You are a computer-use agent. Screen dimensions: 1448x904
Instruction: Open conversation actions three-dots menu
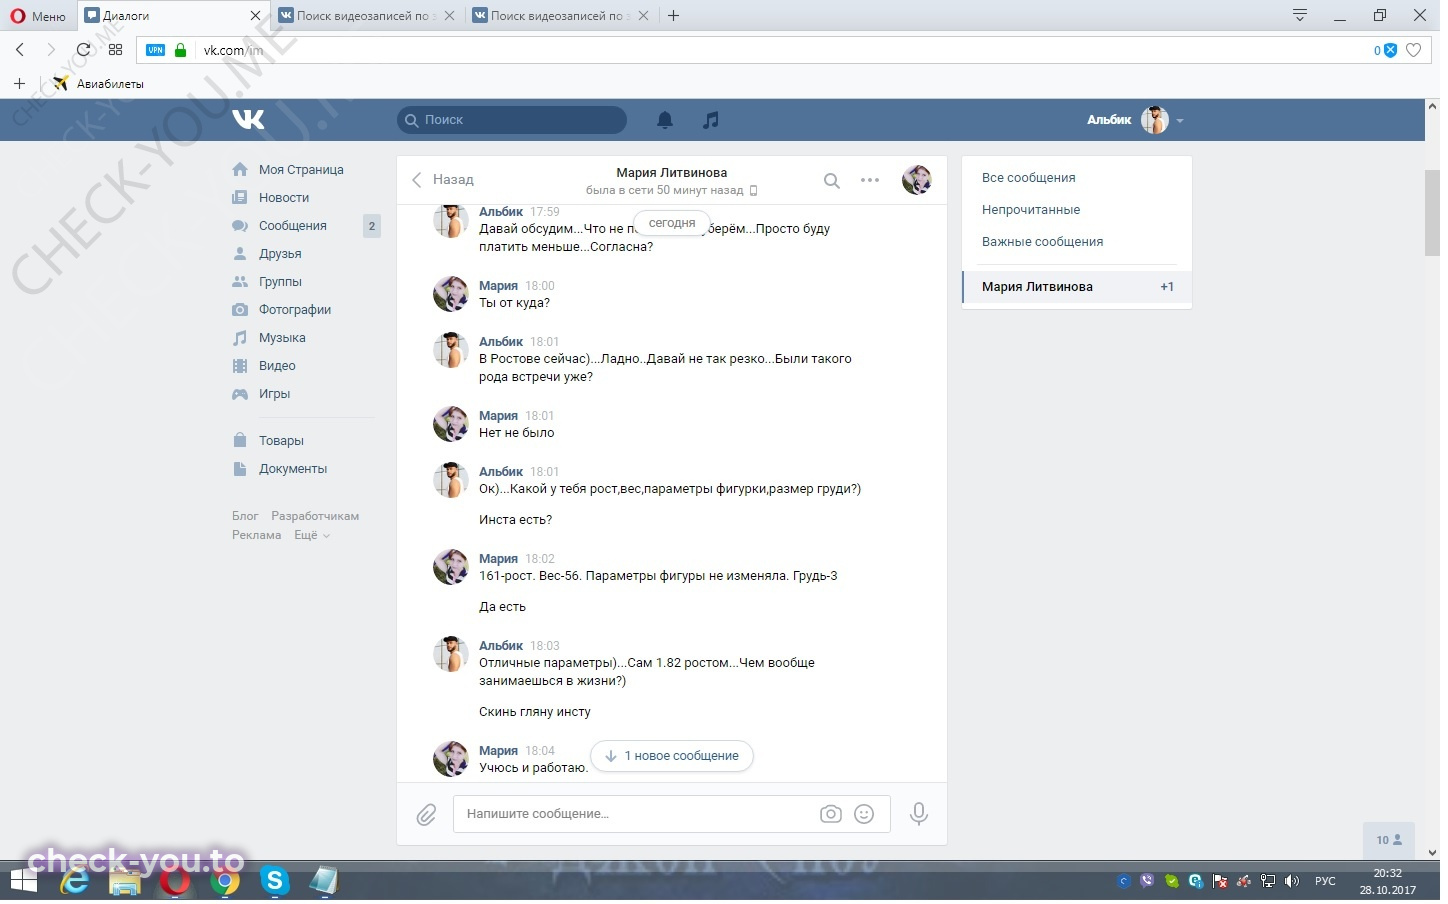point(870,181)
